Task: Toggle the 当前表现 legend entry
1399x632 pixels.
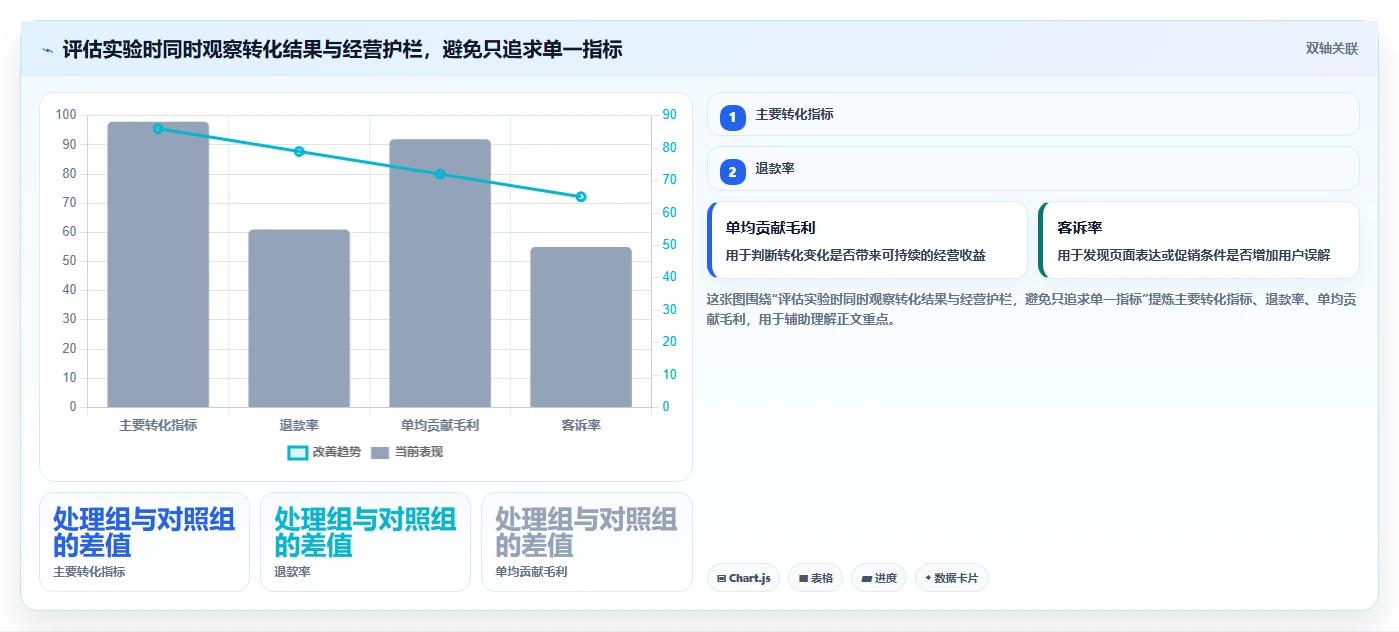Action: [x=407, y=452]
